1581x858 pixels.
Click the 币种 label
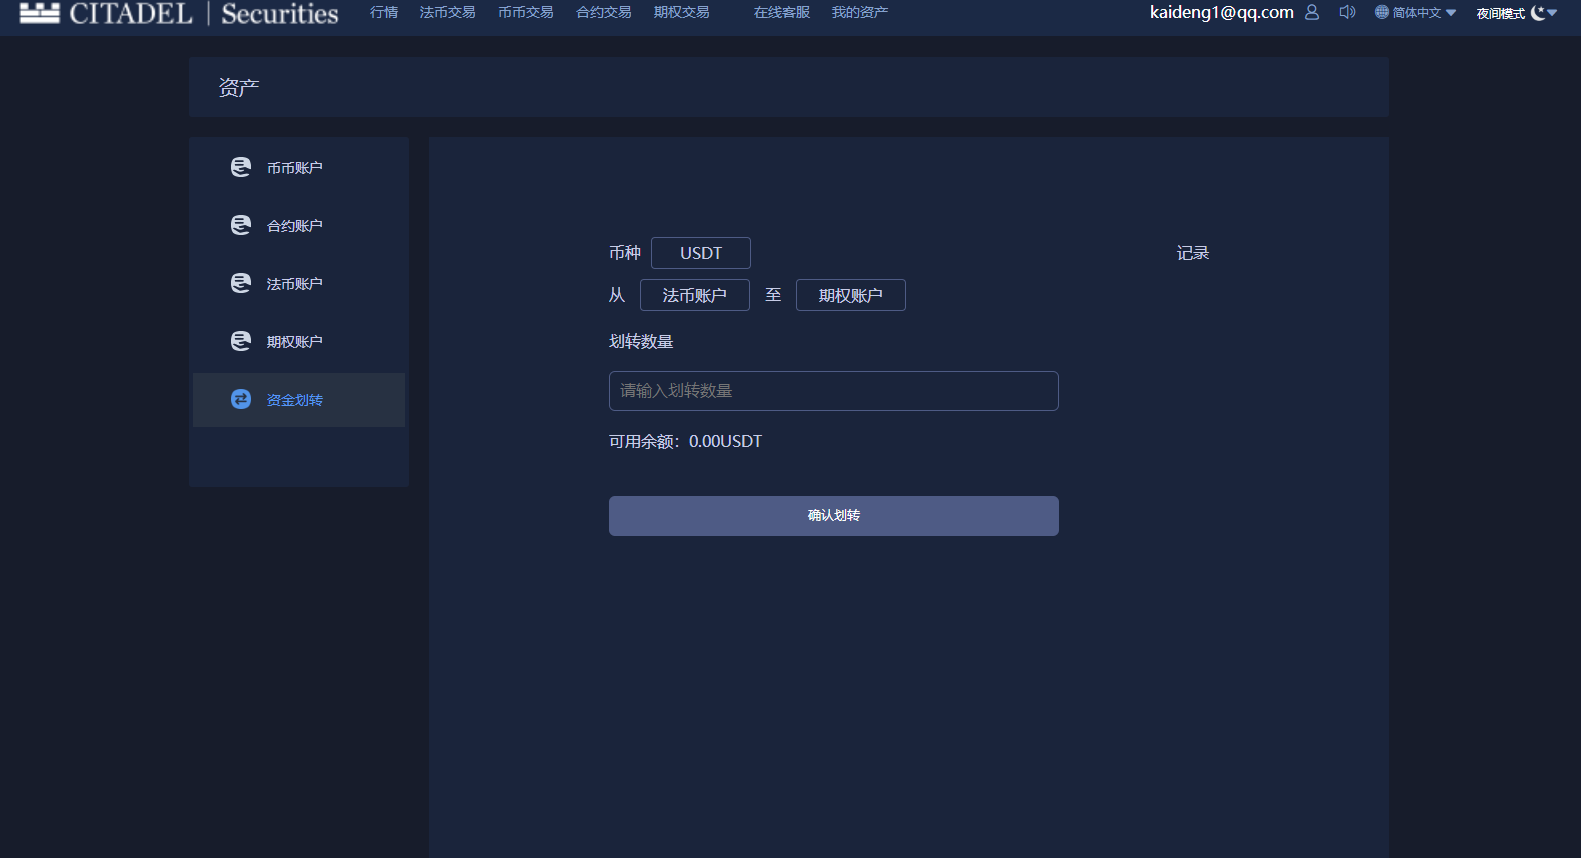click(625, 253)
